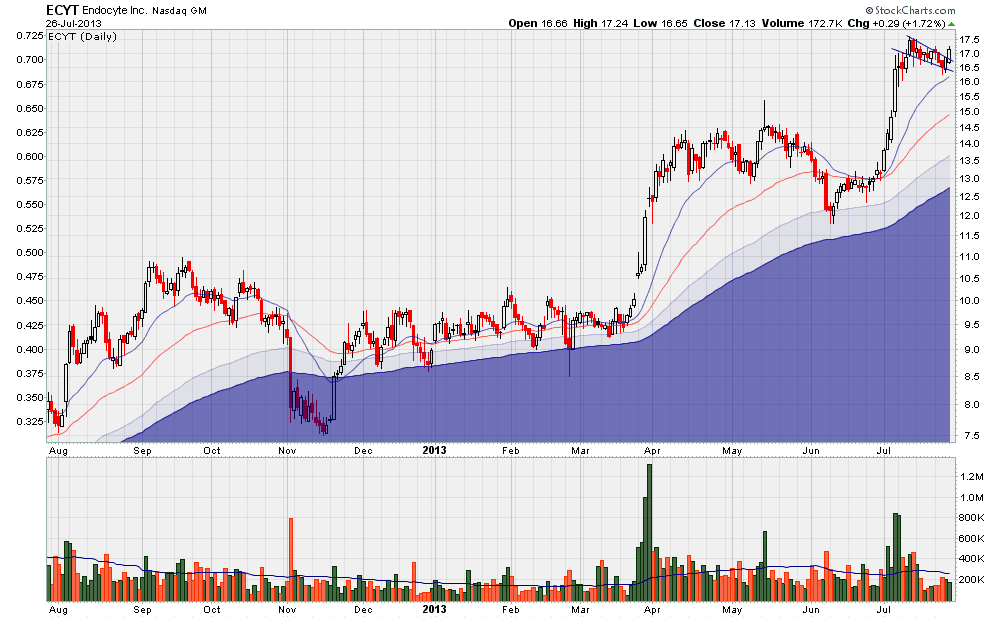Click the 15.0 price label on right axis
This screenshot has height=618, width=1000.
[x=969, y=112]
